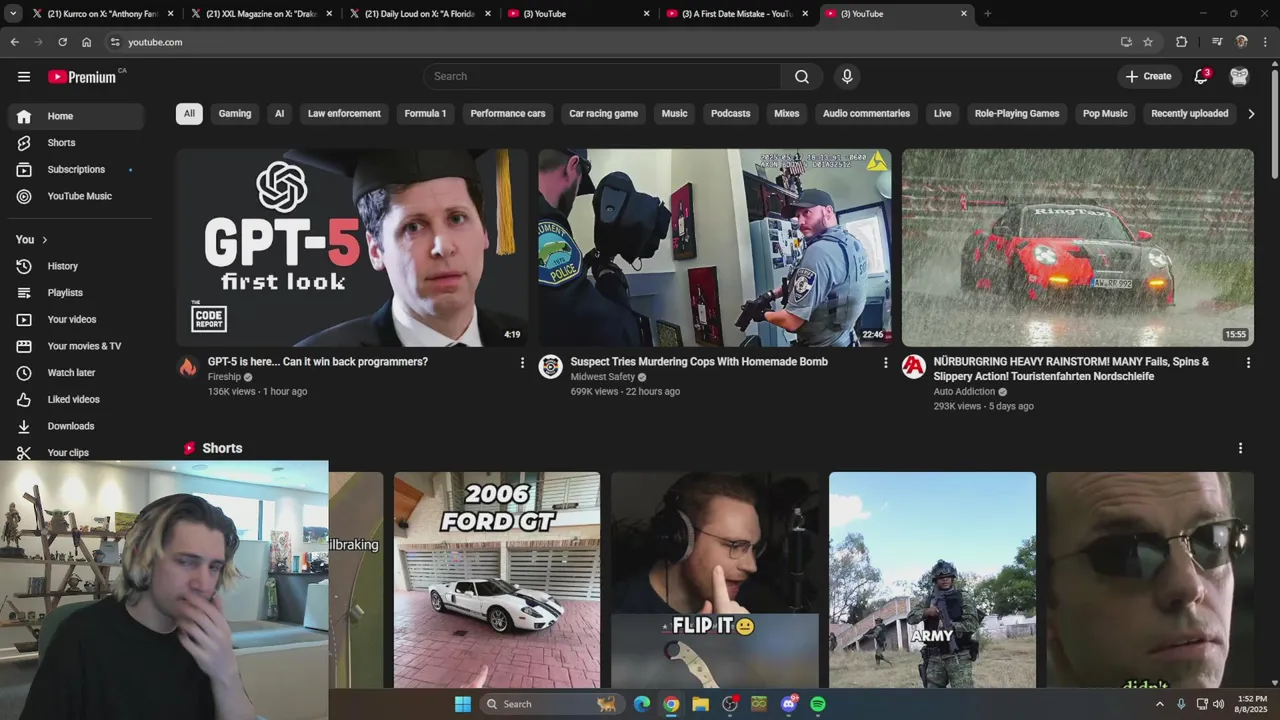Select the Podcasts filter chip
Viewport: 1280px width, 720px height.
coord(730,114)
